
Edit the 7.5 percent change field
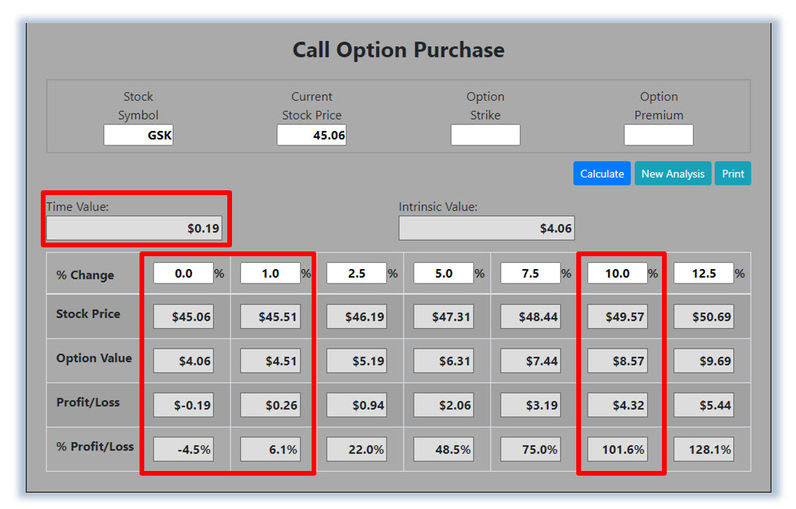(x=530, y=274)
